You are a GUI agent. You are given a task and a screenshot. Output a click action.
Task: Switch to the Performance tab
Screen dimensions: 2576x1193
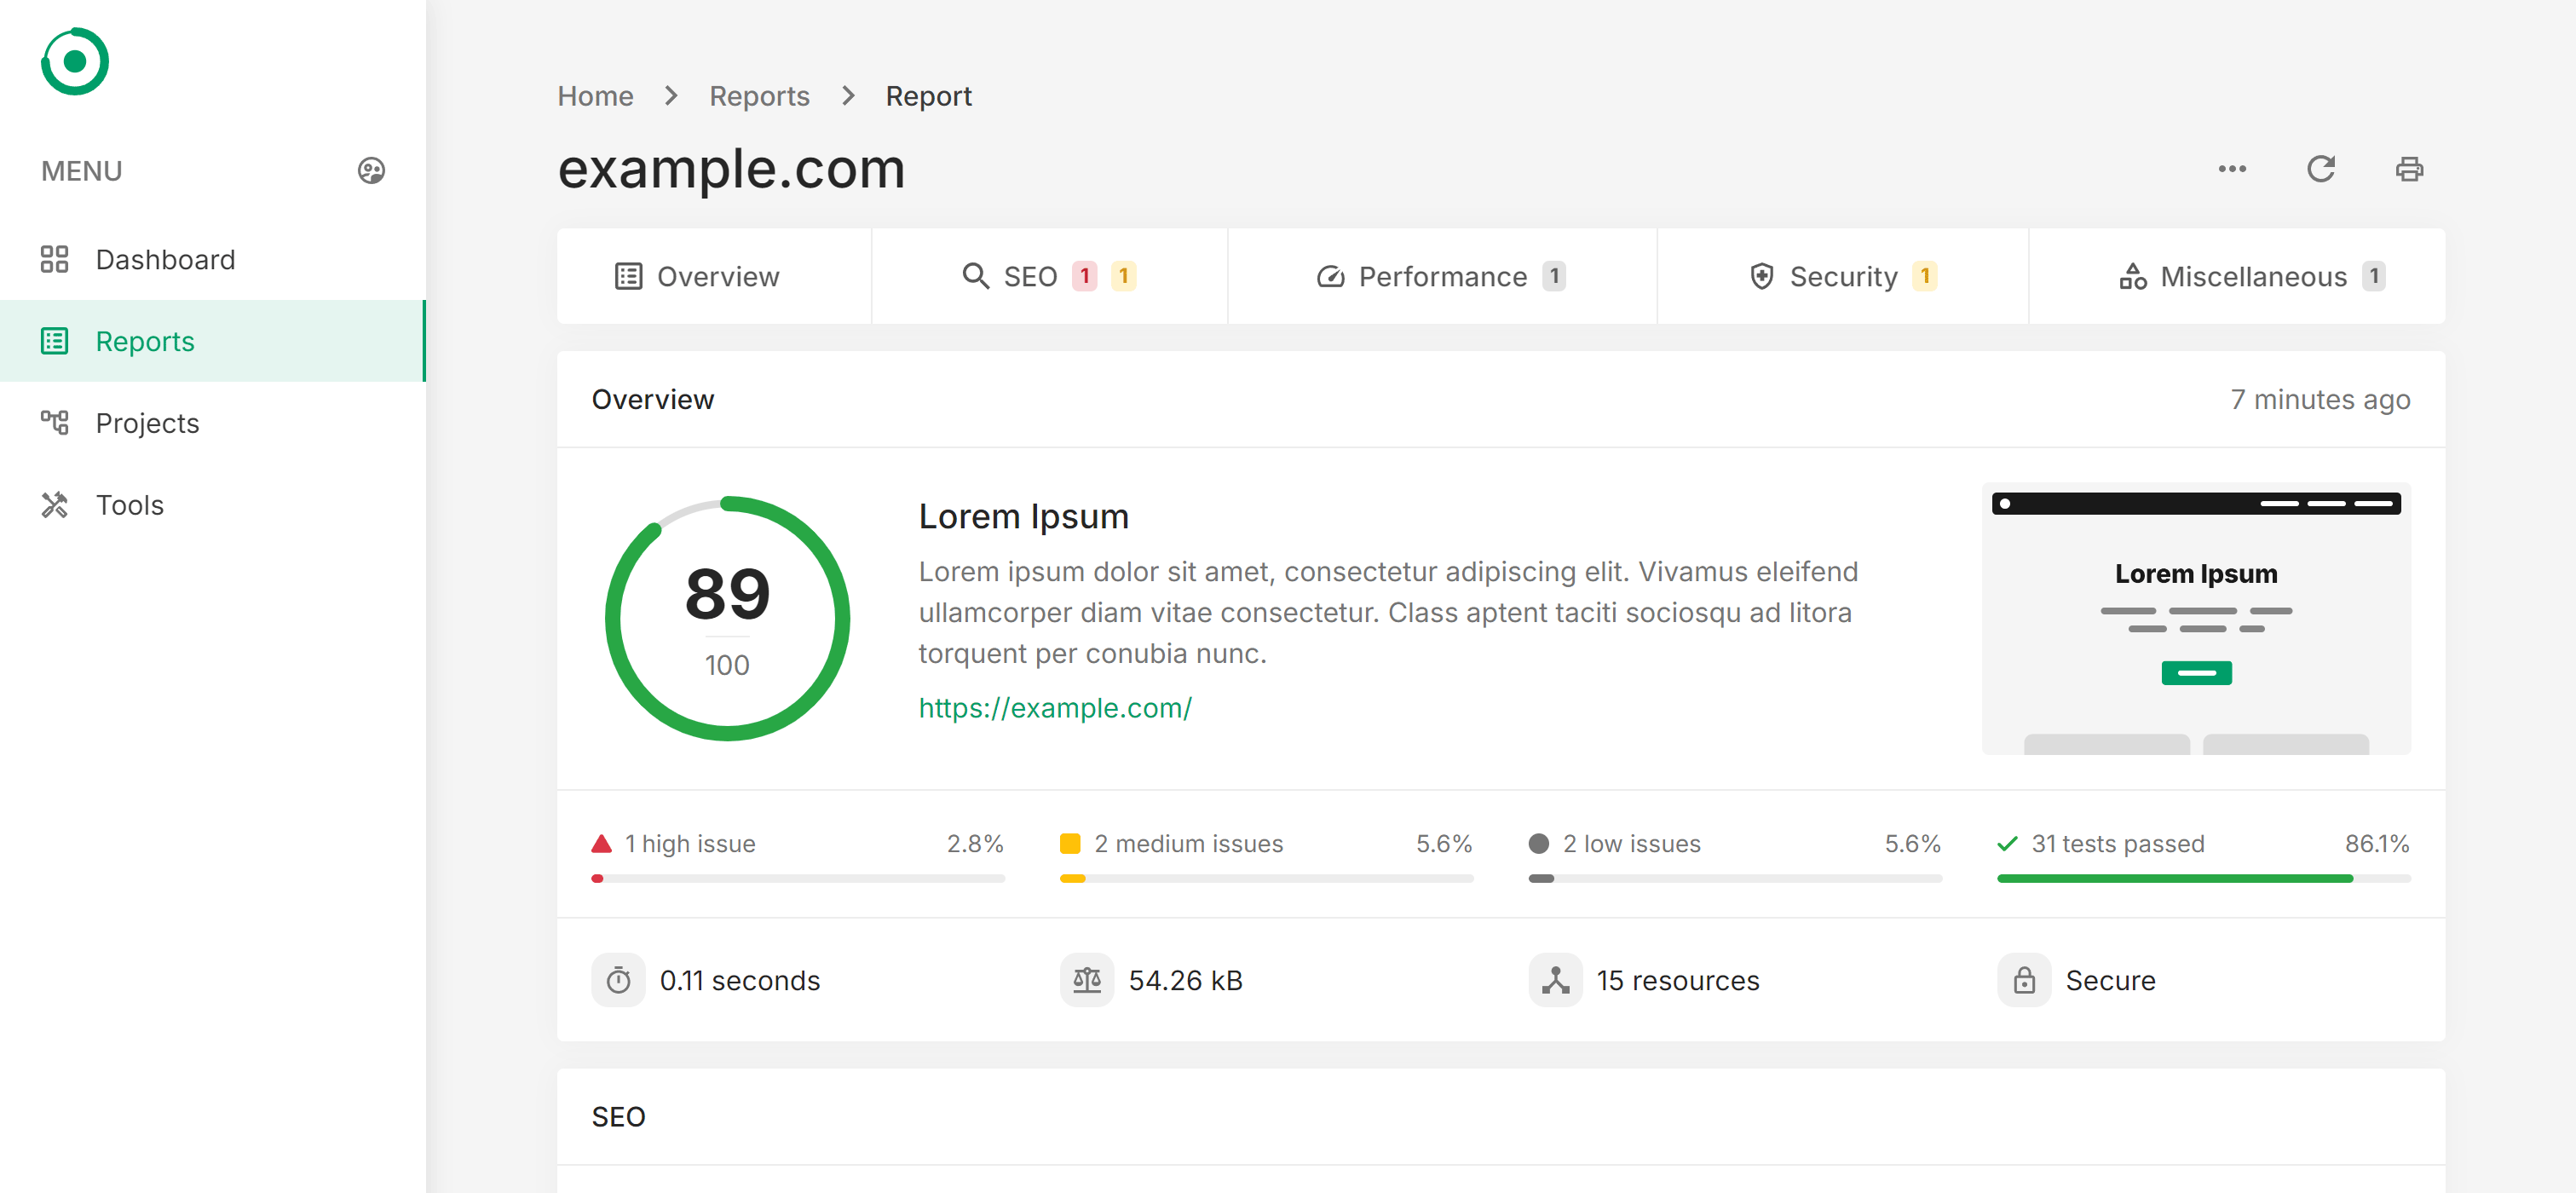click(1443, 274)
